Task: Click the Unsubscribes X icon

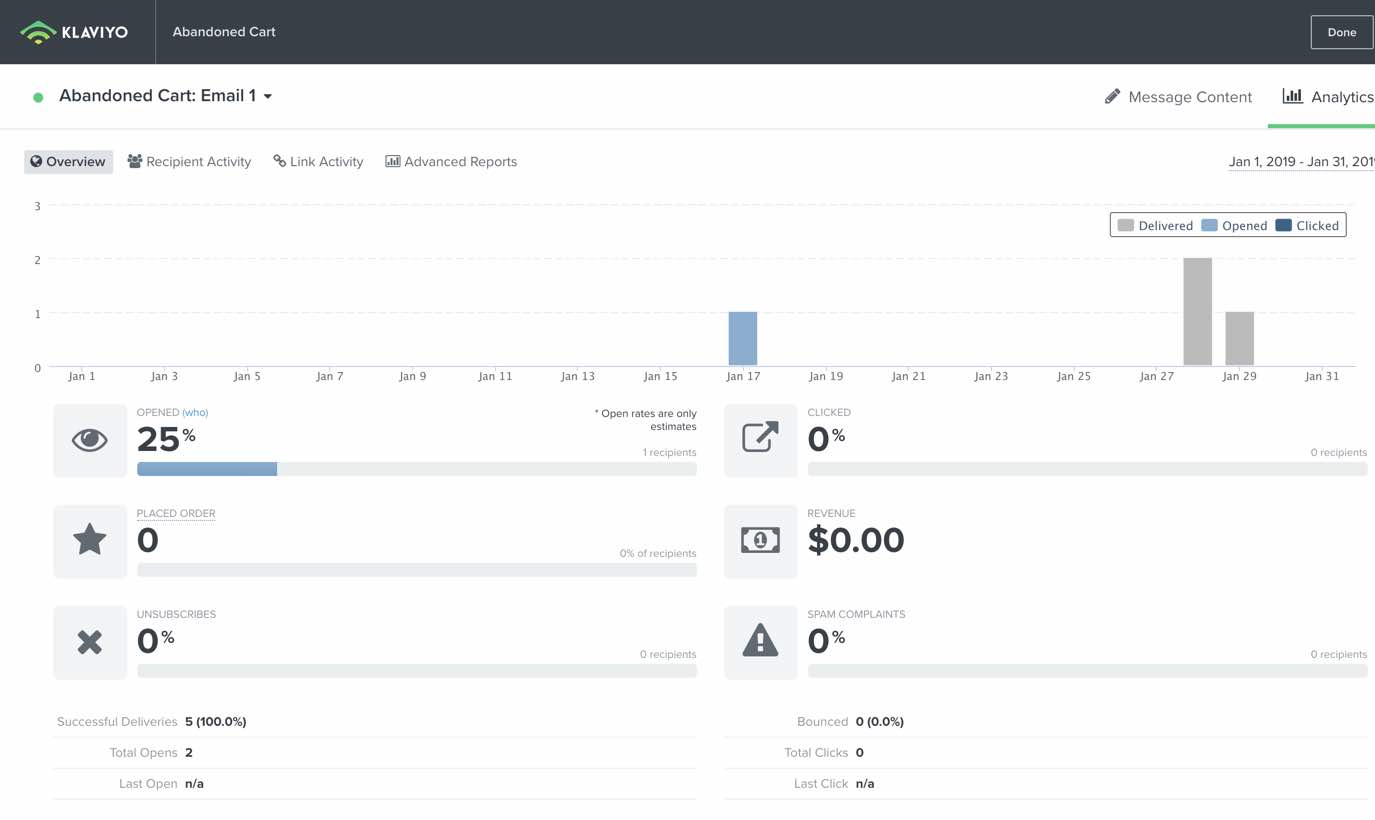Action: click(90, 642)
